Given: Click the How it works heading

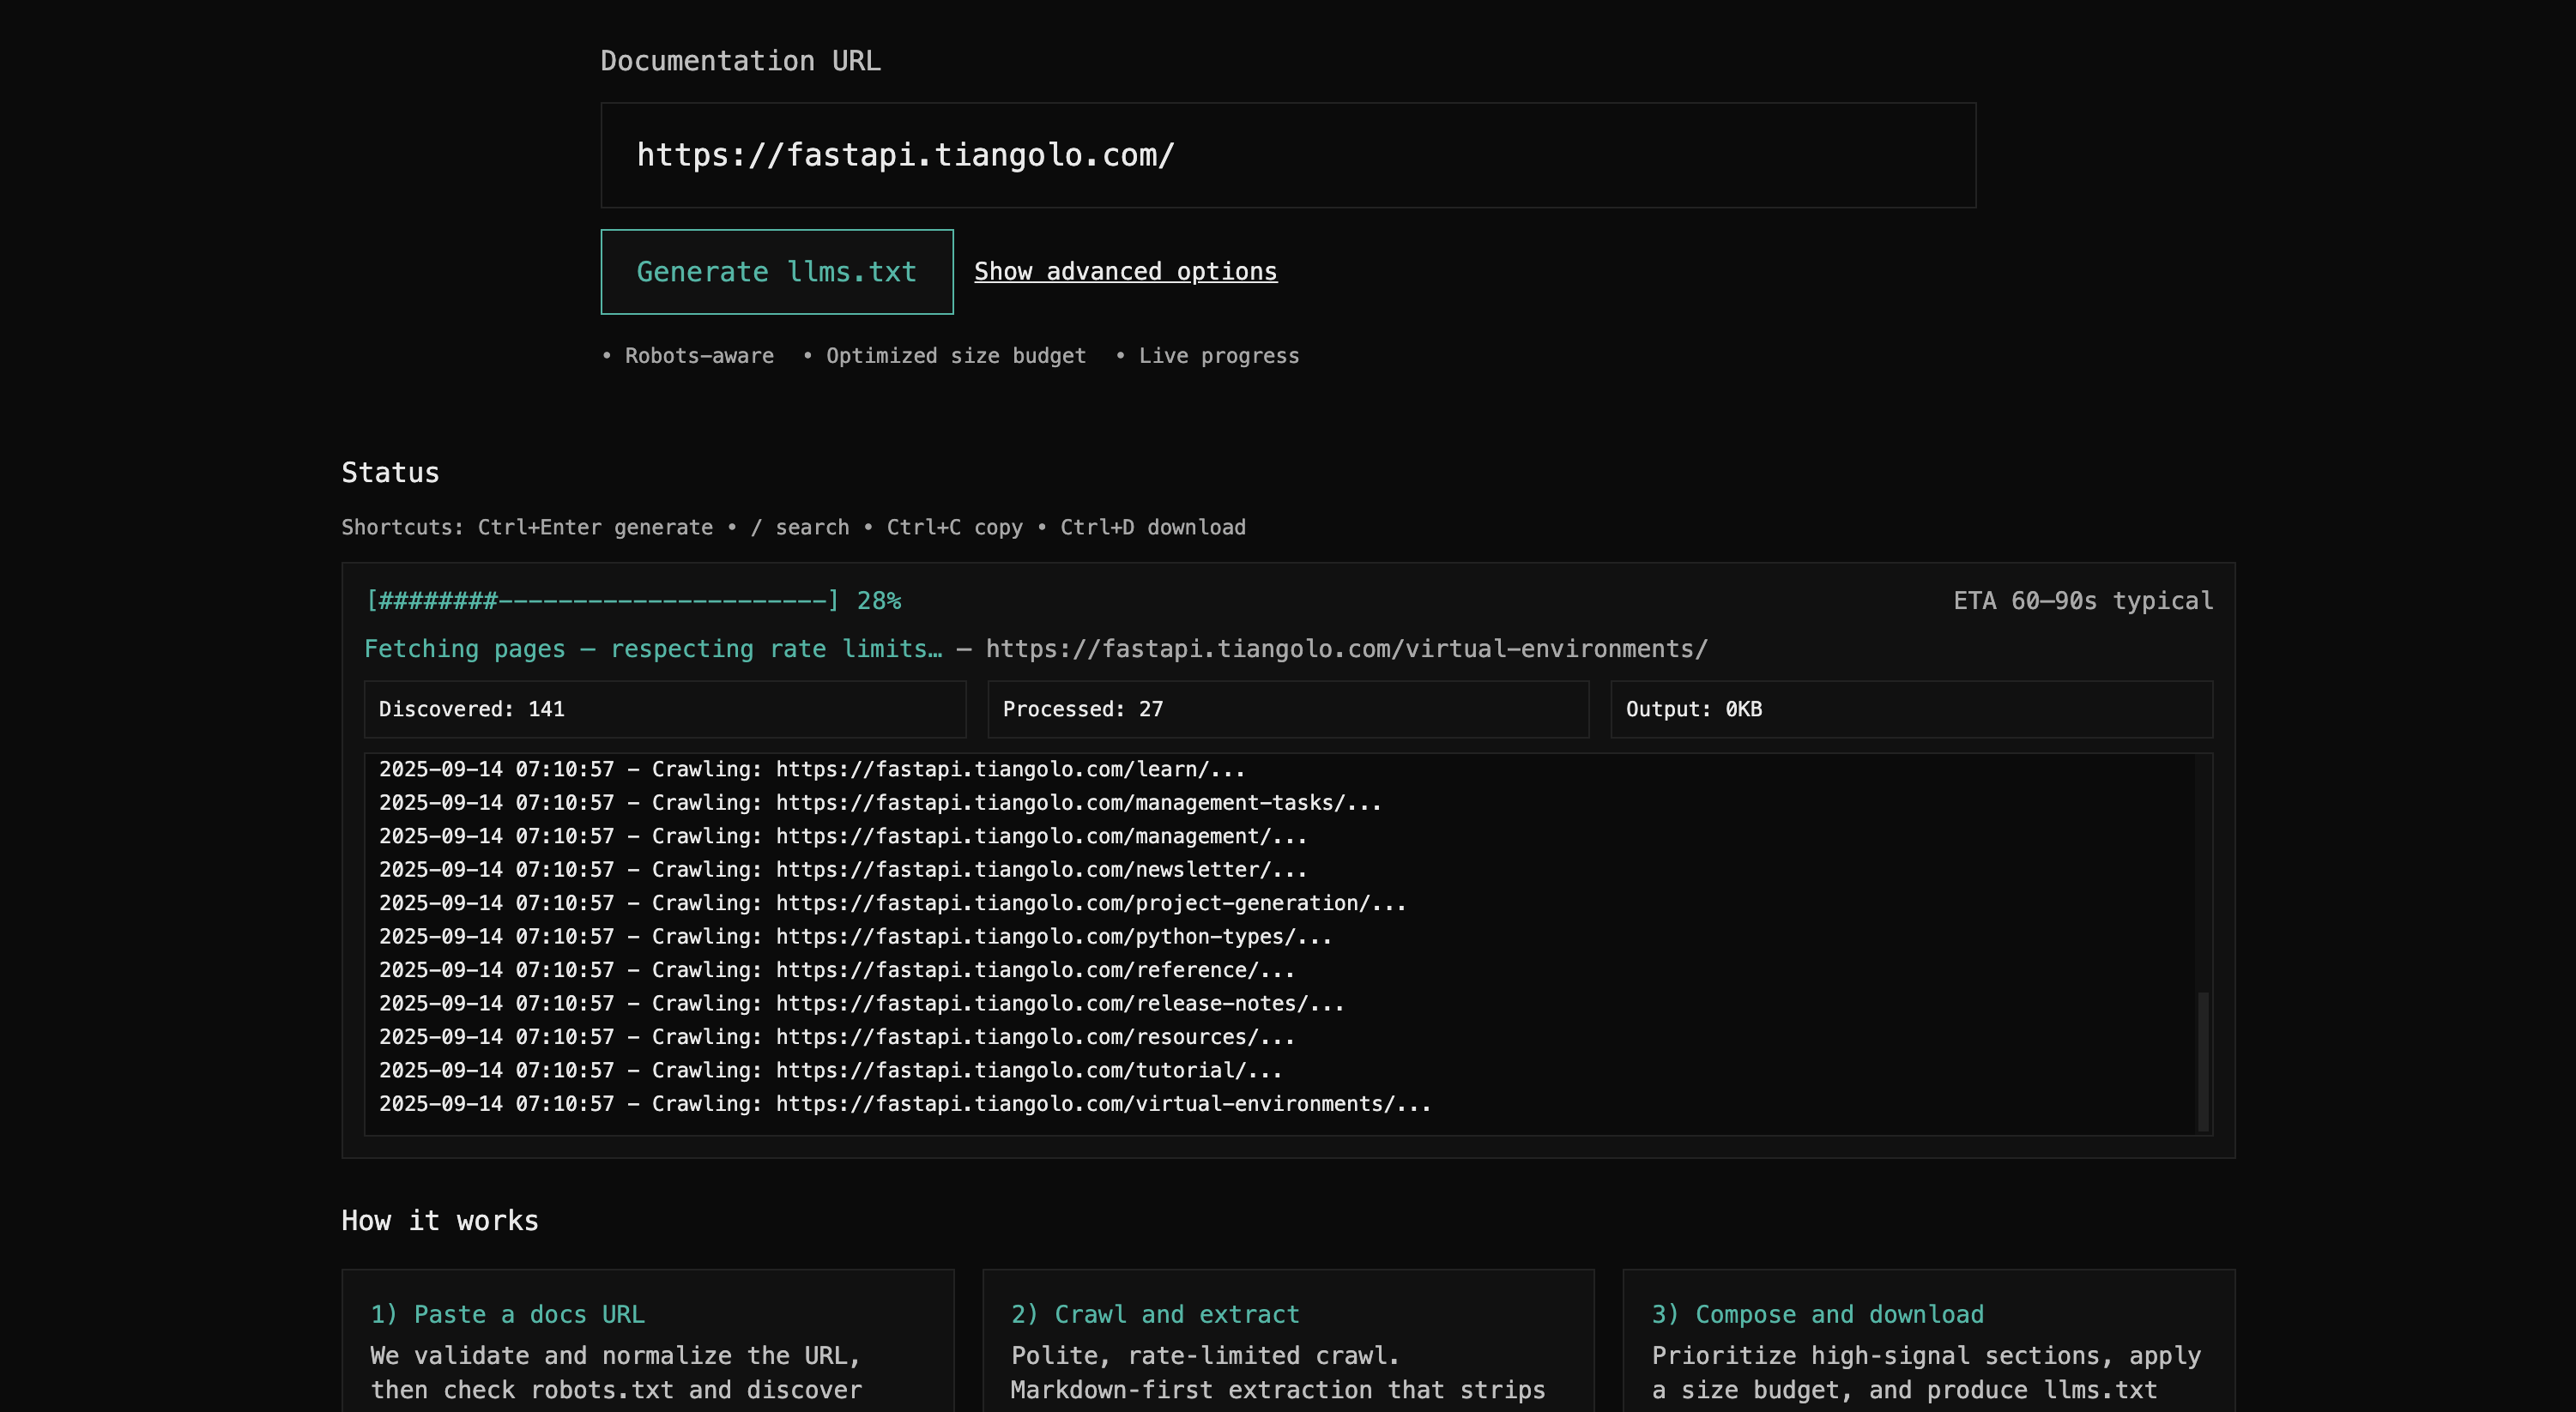Looking at the screenshot, I should pos(440,1221).
